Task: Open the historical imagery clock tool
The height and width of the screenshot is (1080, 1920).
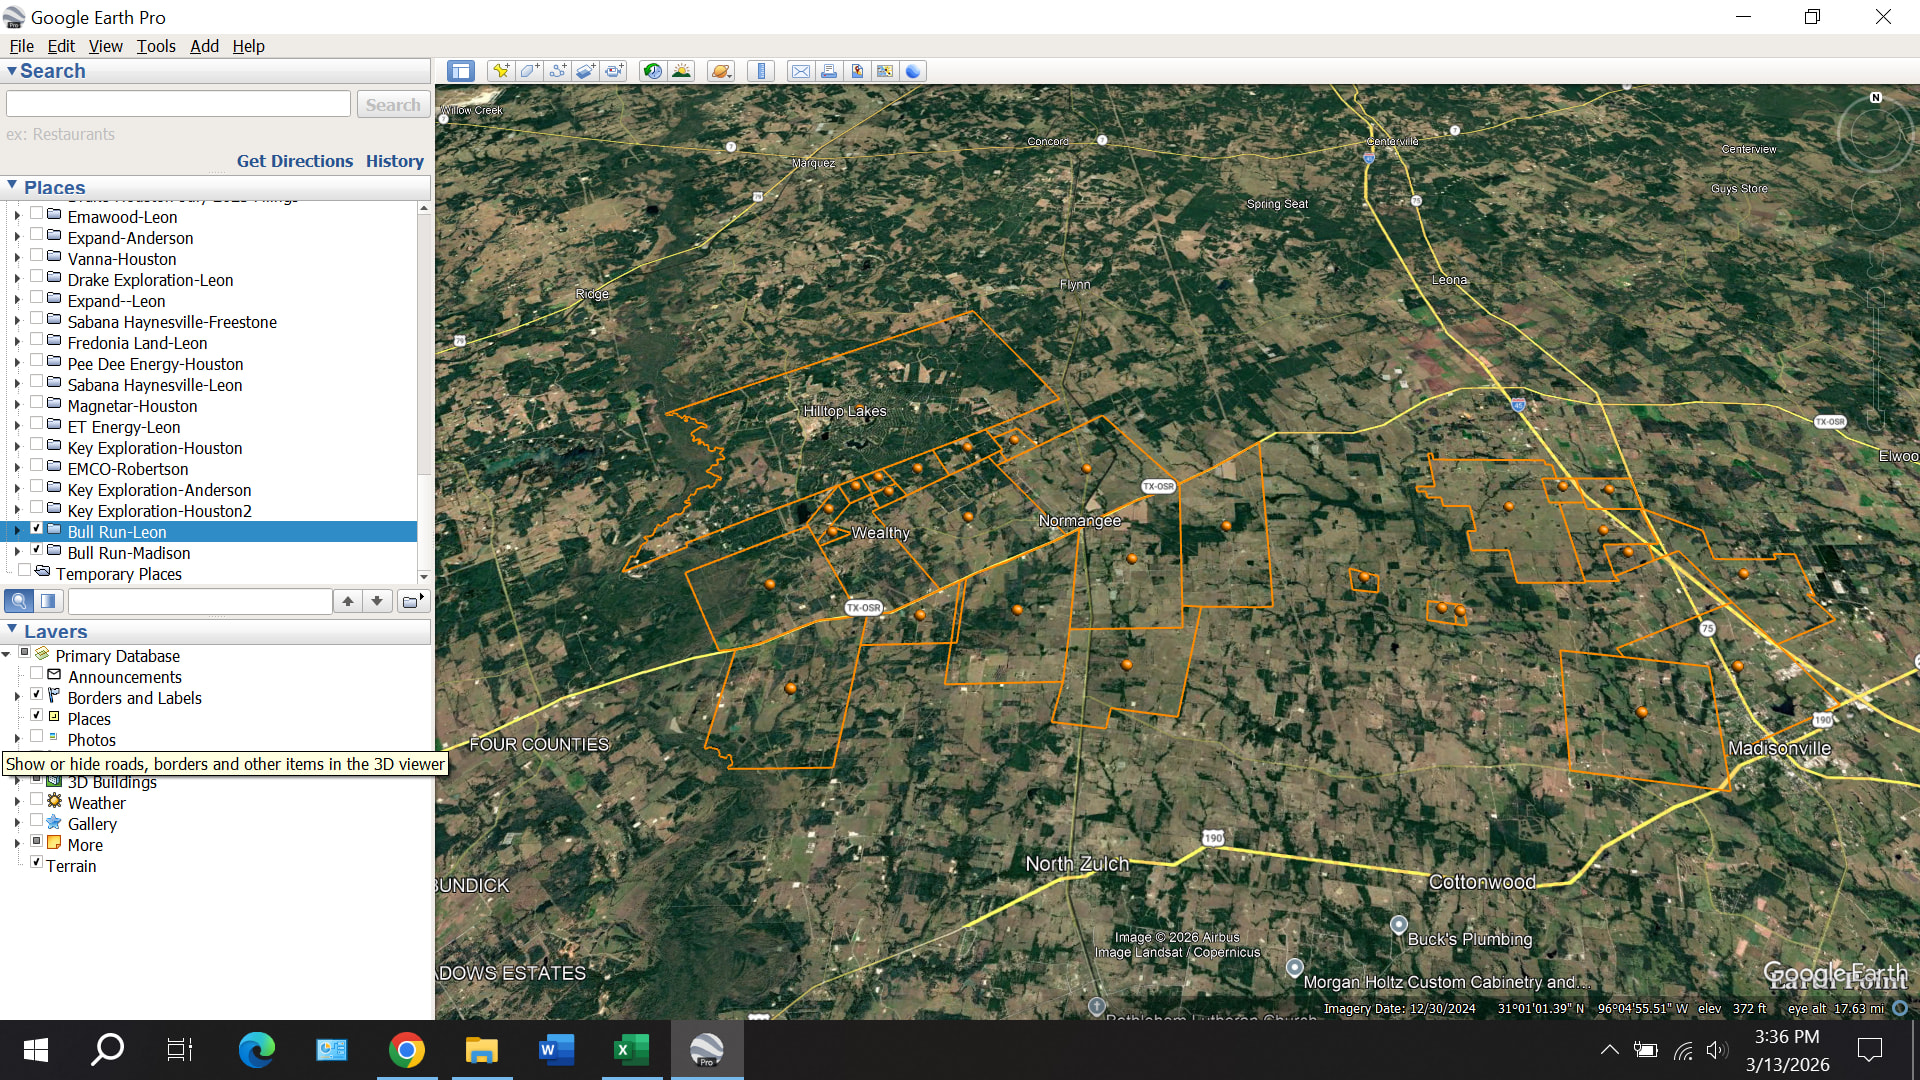Action: click(x=653, y=71)
